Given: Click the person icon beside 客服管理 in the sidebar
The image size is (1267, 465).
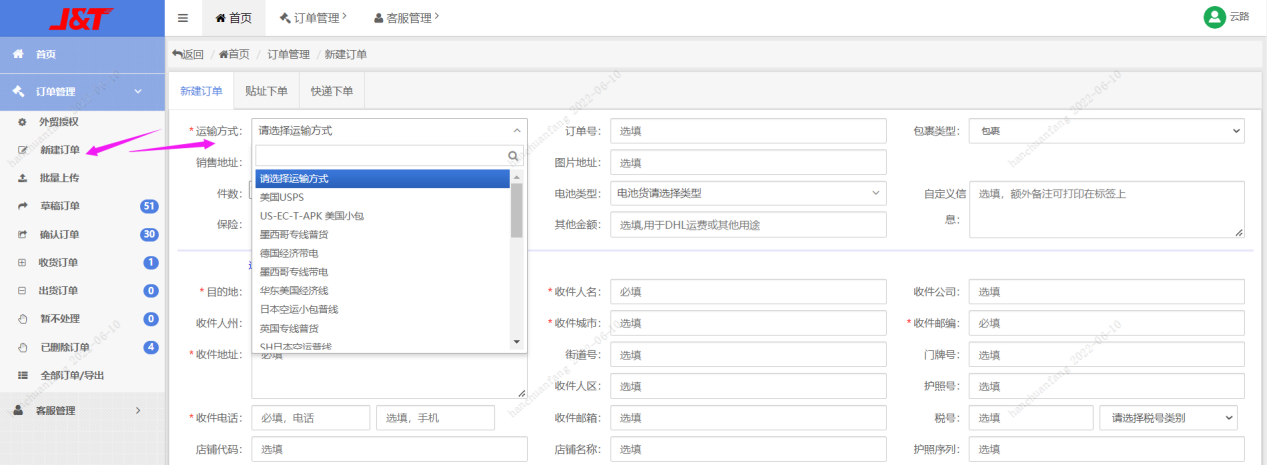Looking at the screenshot, I should tap(18, 410).
